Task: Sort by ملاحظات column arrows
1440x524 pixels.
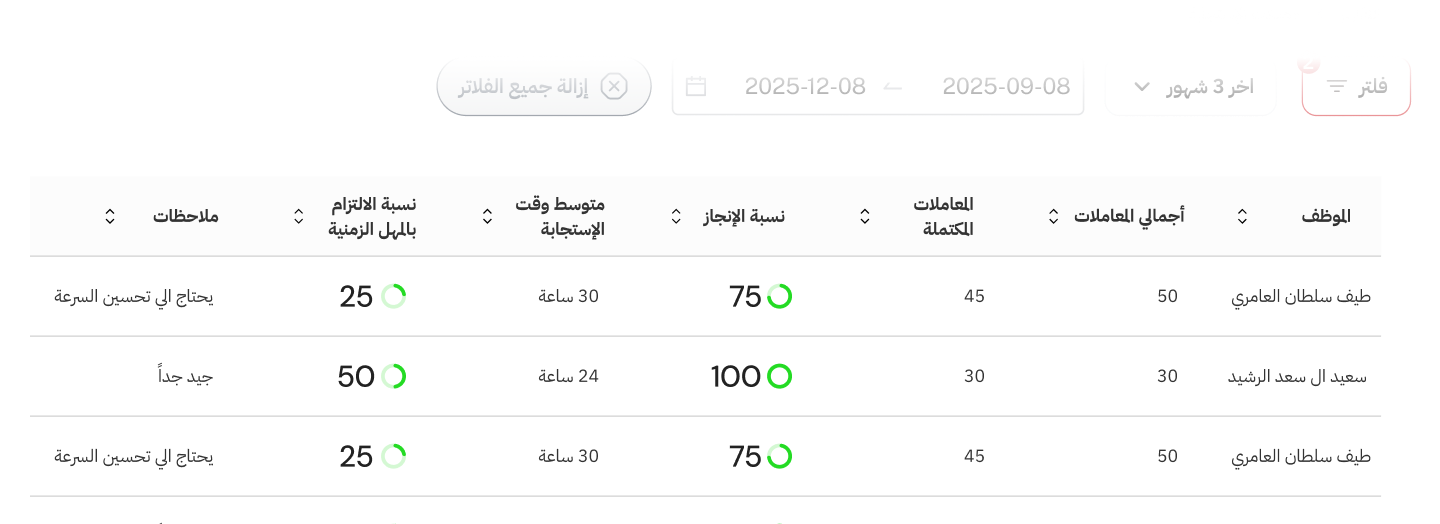Action: tap(110, 216)
